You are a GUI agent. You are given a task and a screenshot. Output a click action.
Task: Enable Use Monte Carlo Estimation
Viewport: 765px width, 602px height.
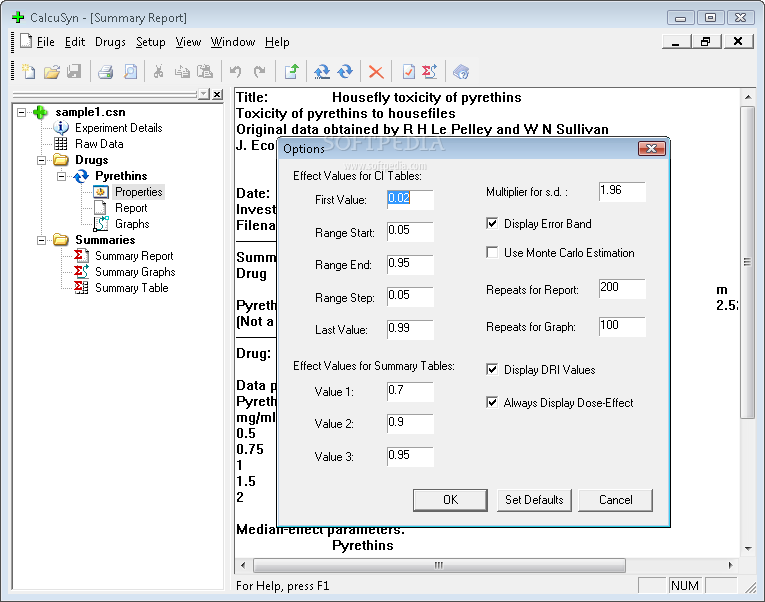492,252
